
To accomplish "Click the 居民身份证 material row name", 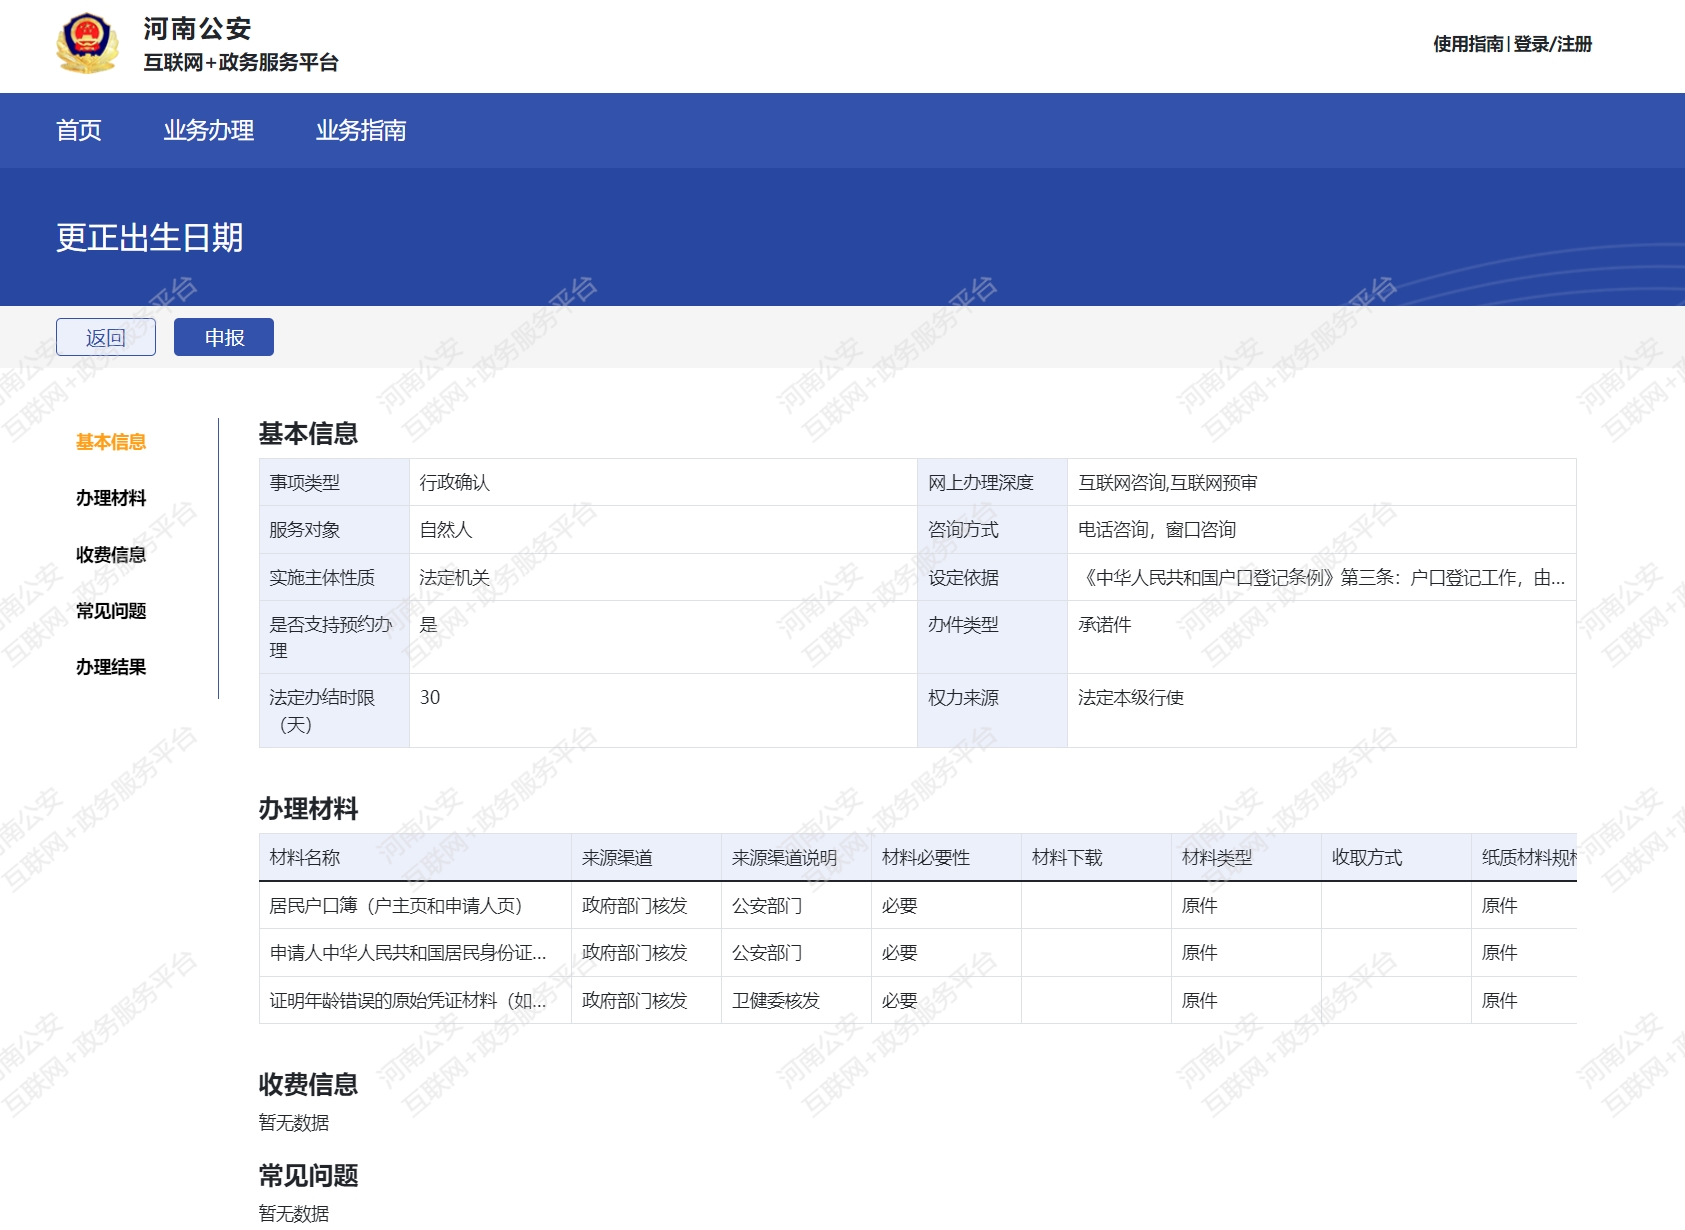I will (408, 953).
